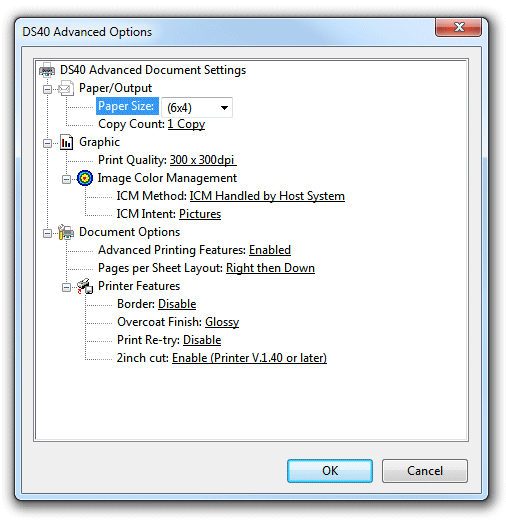Viewport: 506px width, 524px height.
Task: Select the Border label
Action: (x=136, y=304)
